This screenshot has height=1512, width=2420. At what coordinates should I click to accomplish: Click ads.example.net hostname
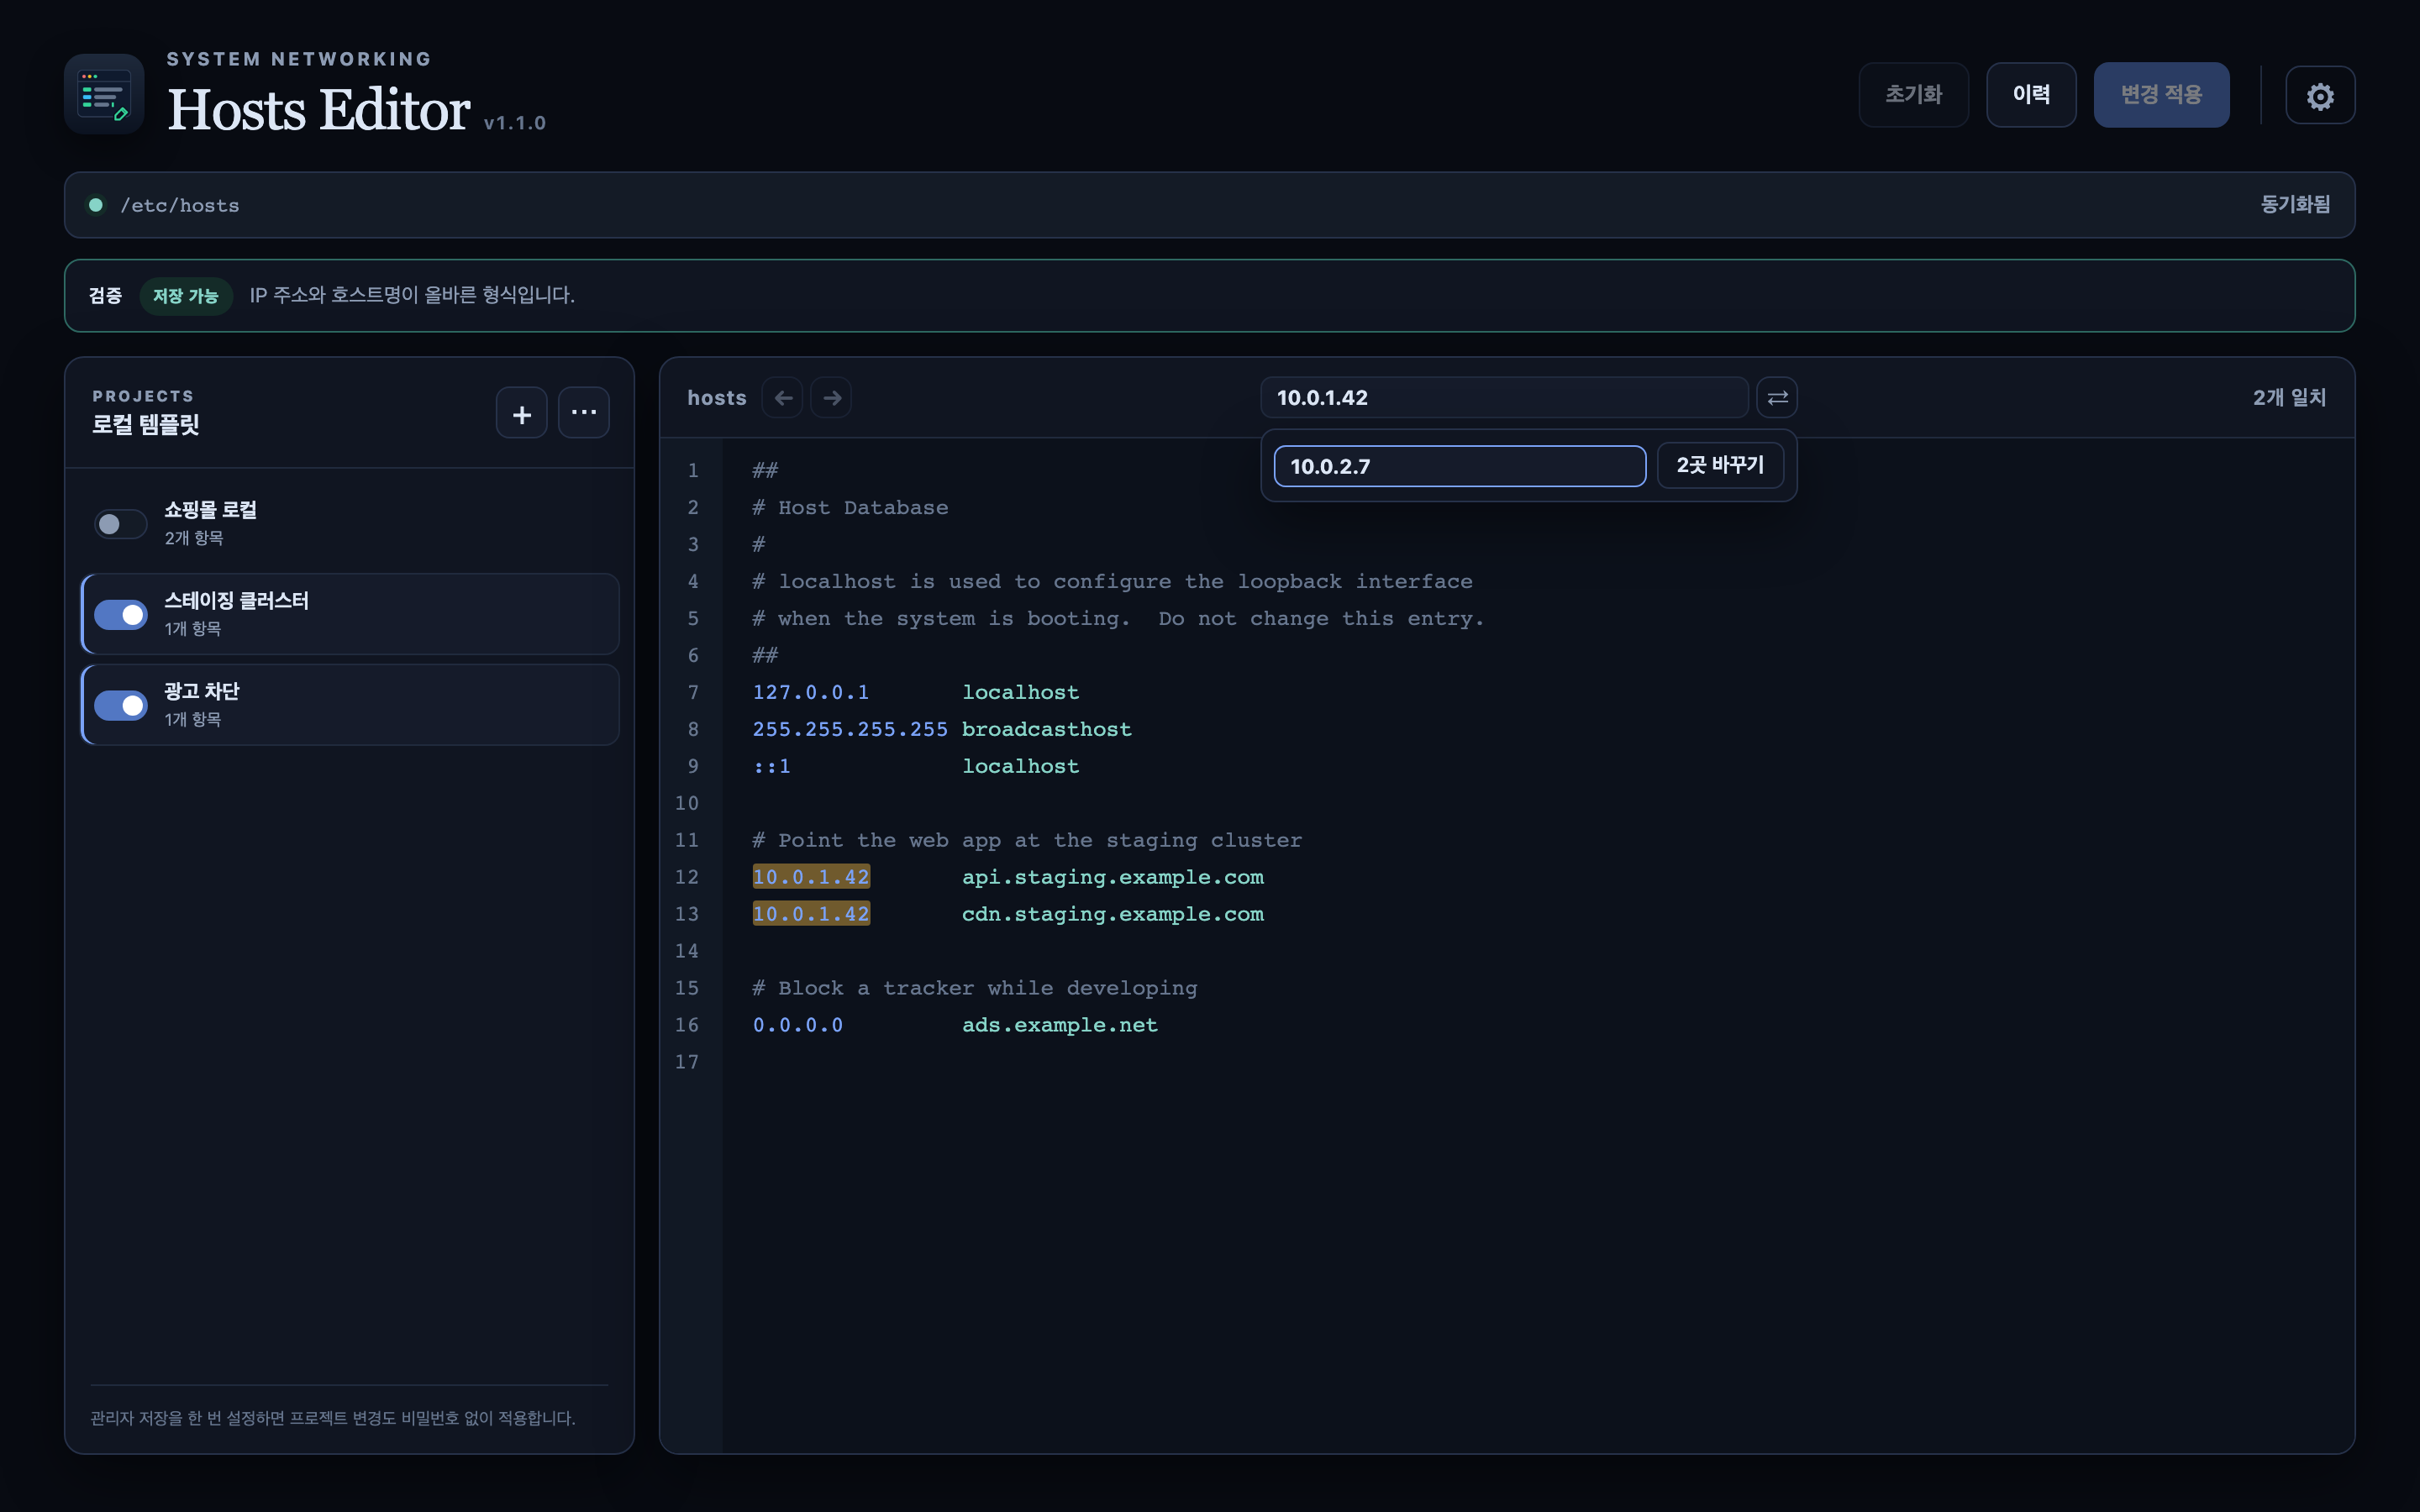click(1060, 1025)
